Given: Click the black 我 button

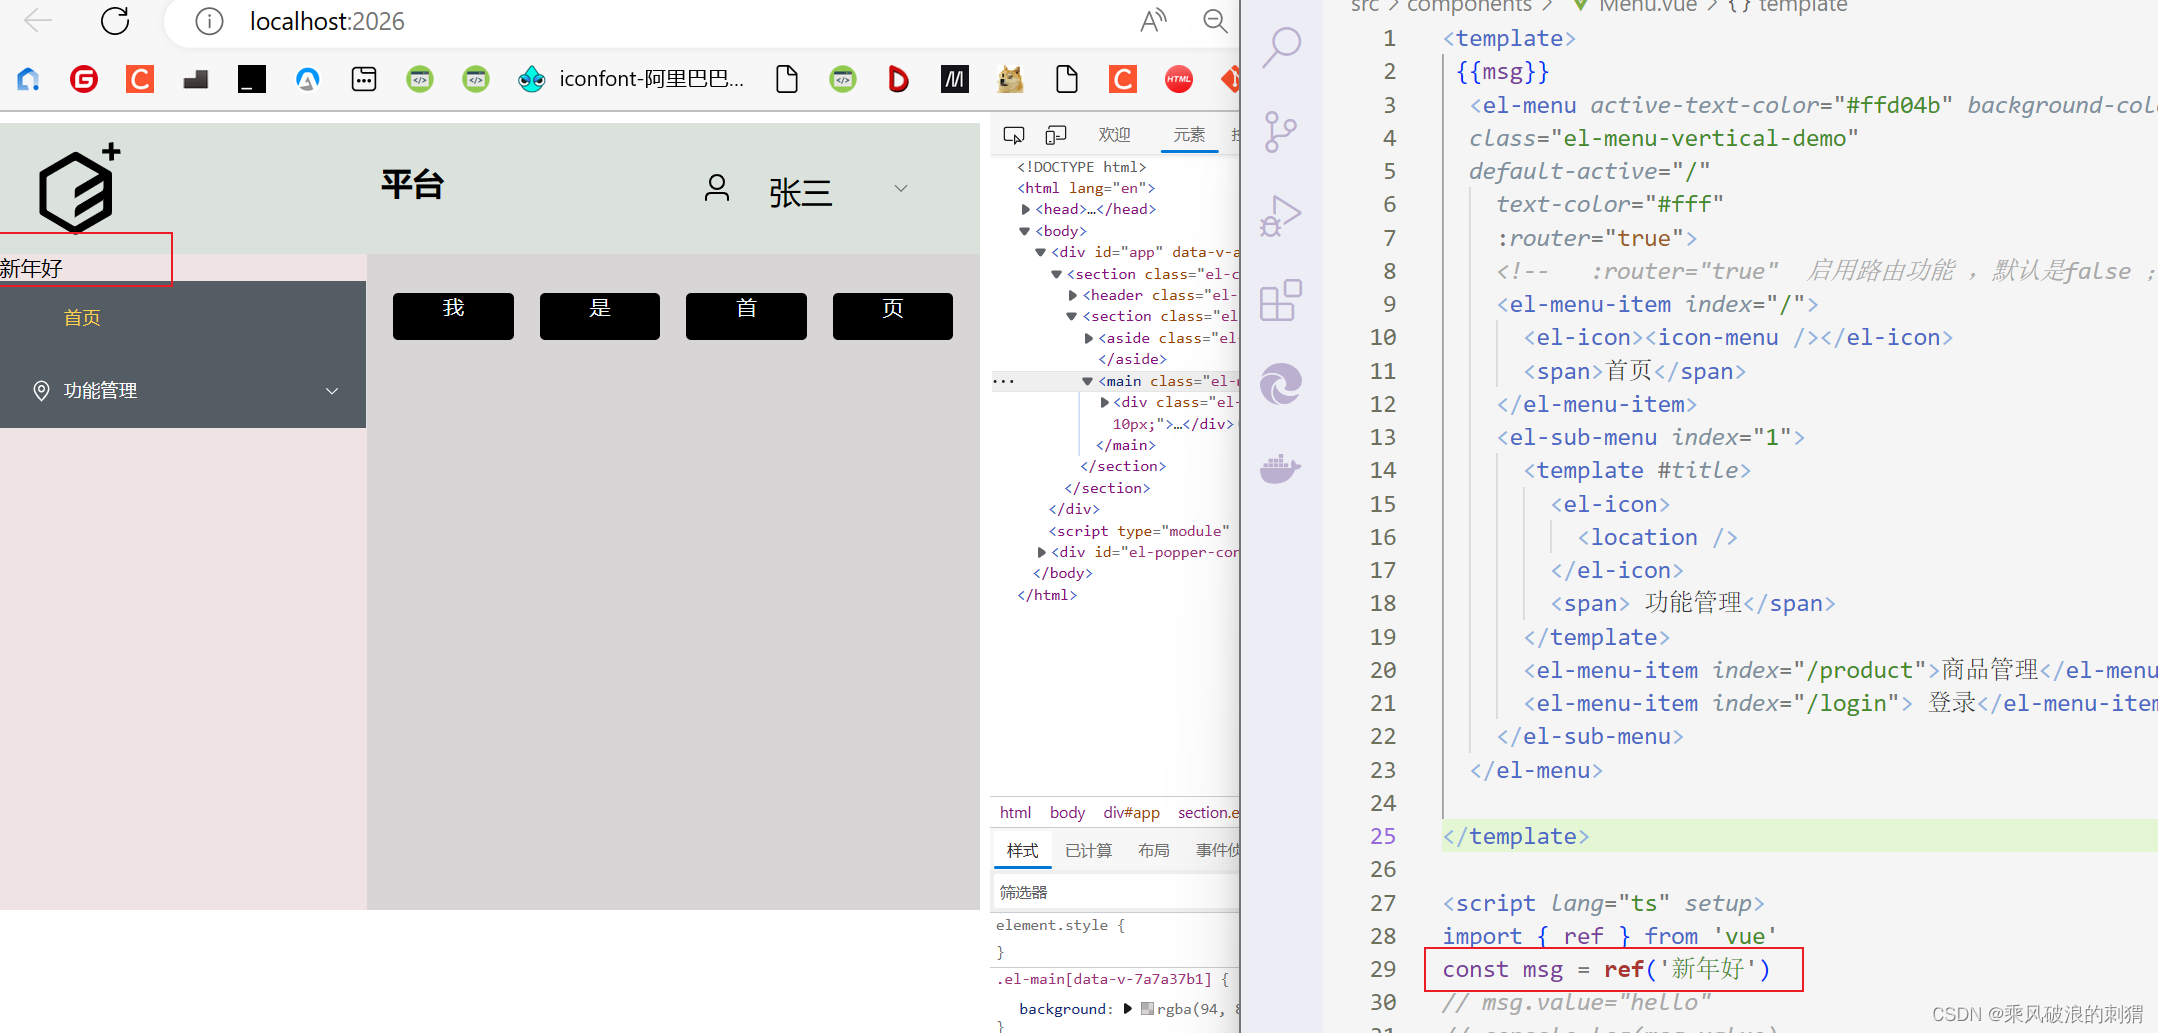Looking at the screenshot, I should pos(453,316).
